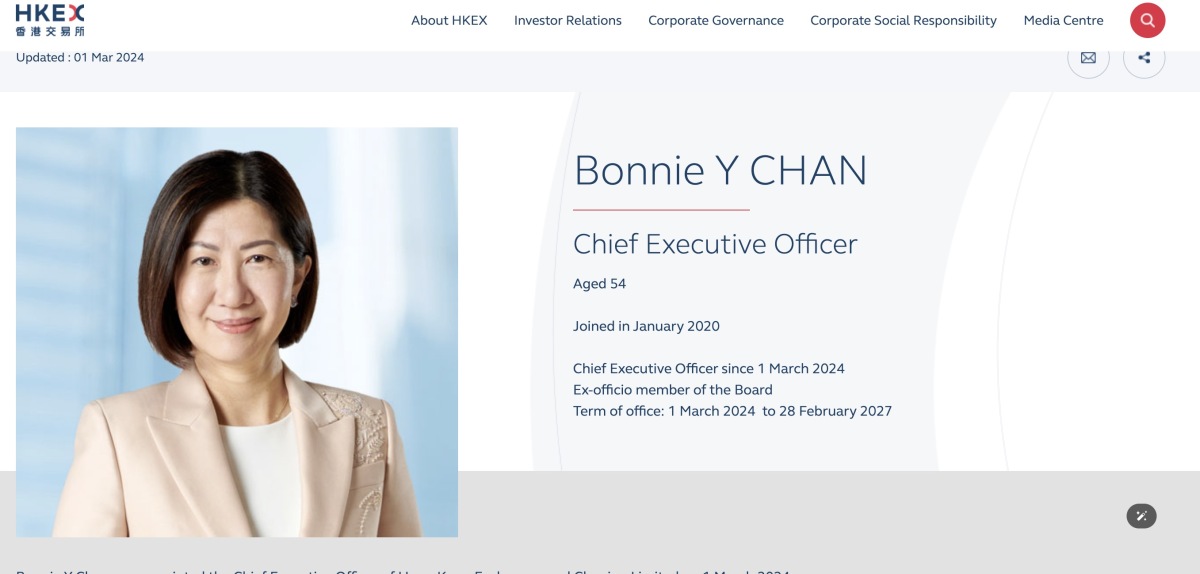Click the email envelope share icon
1200x574 pixels.
click(x=1088, y=58)
